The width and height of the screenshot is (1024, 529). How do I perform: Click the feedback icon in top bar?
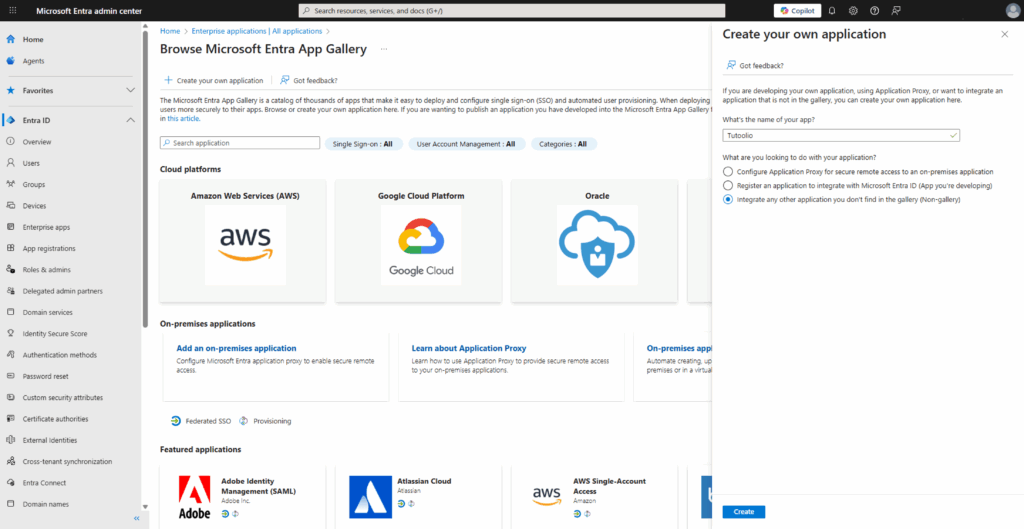coord(896,10)
